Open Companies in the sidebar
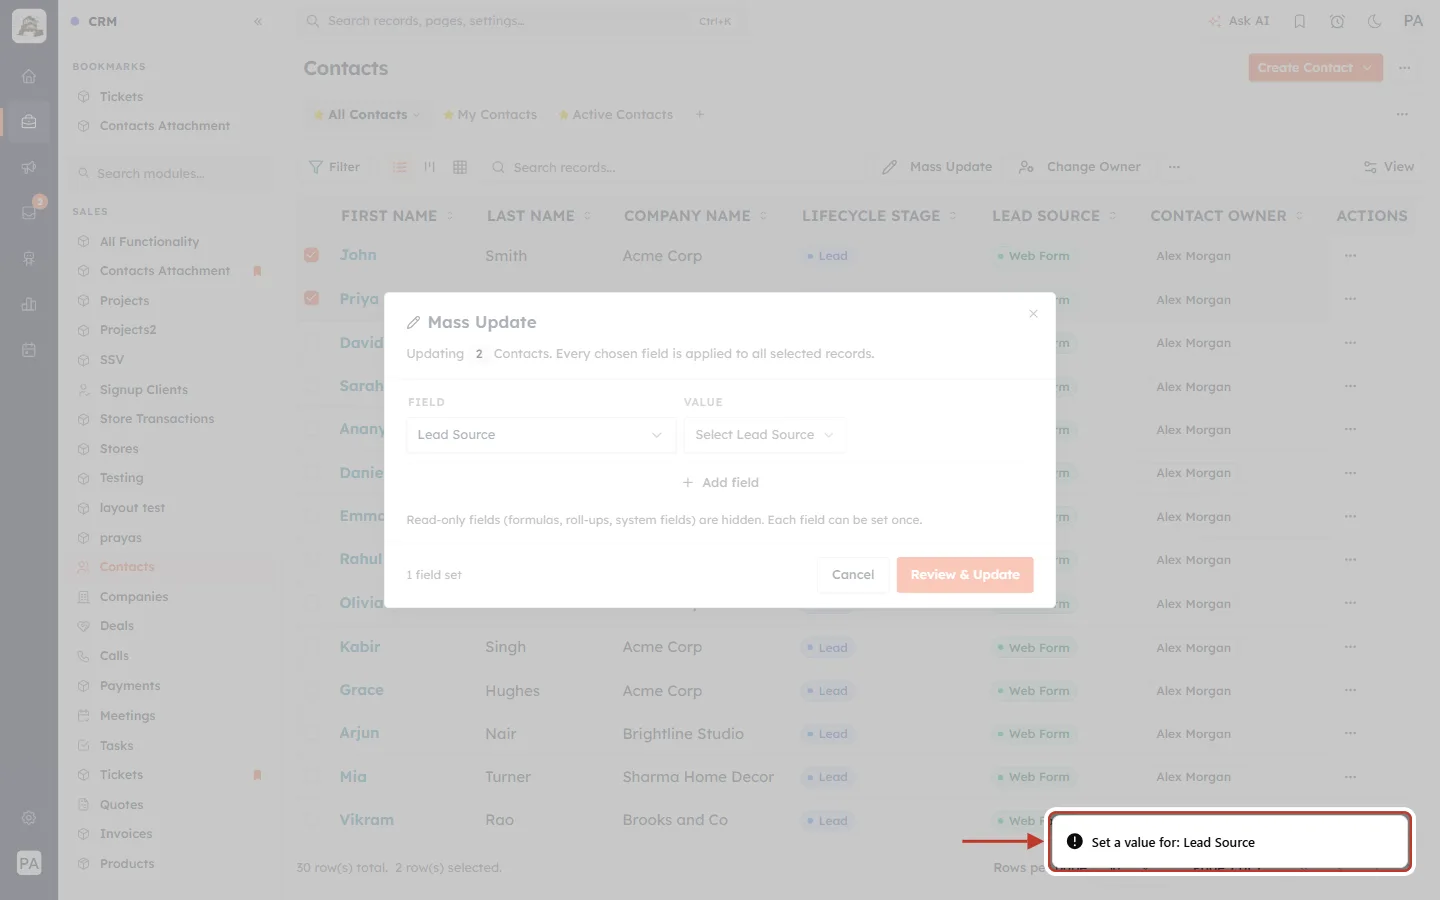Viewport: 1440px width, 900px height. [x=133, y=597]
